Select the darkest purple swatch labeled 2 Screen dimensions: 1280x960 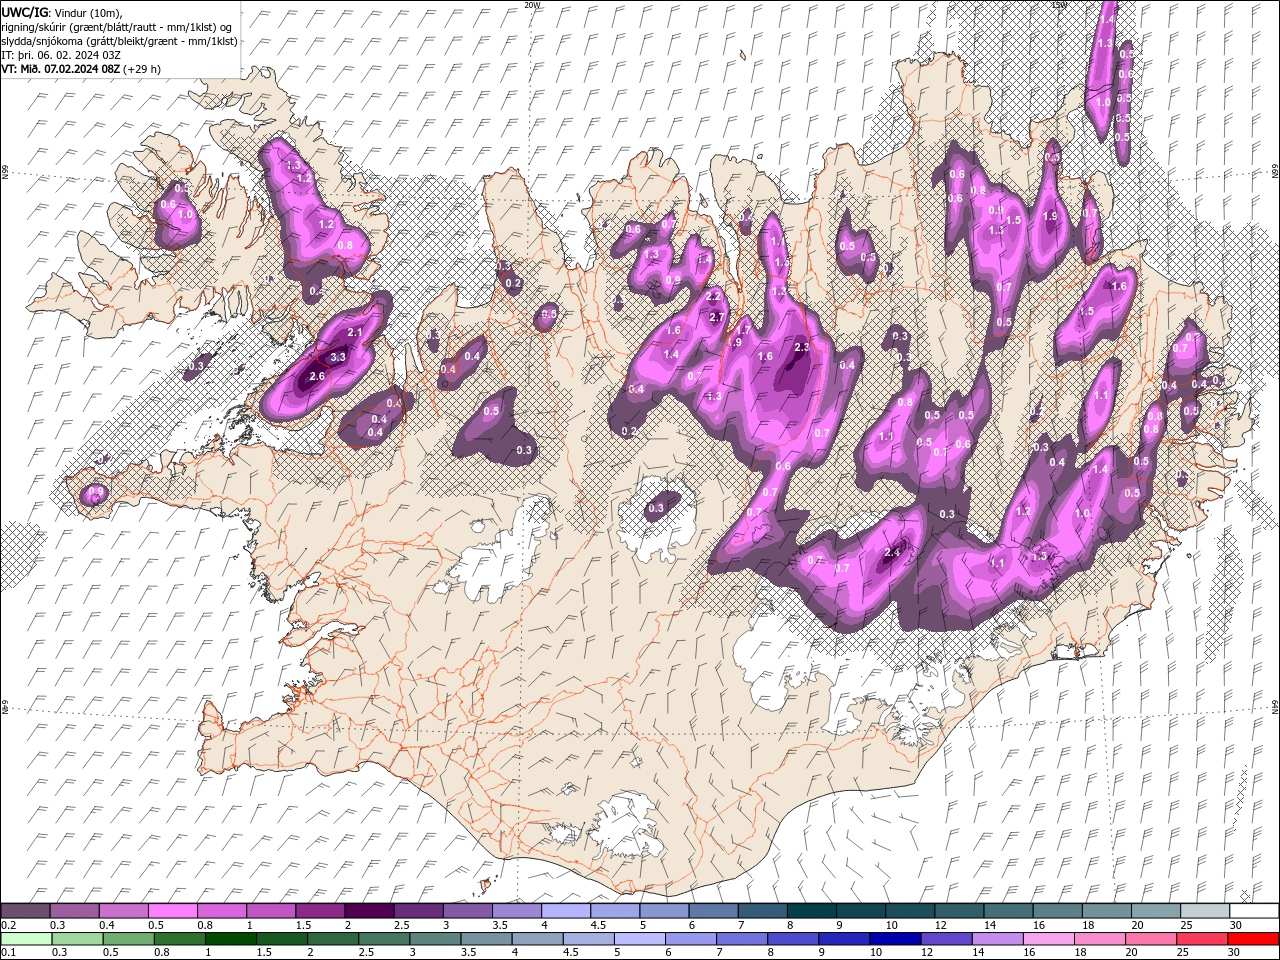368,911
